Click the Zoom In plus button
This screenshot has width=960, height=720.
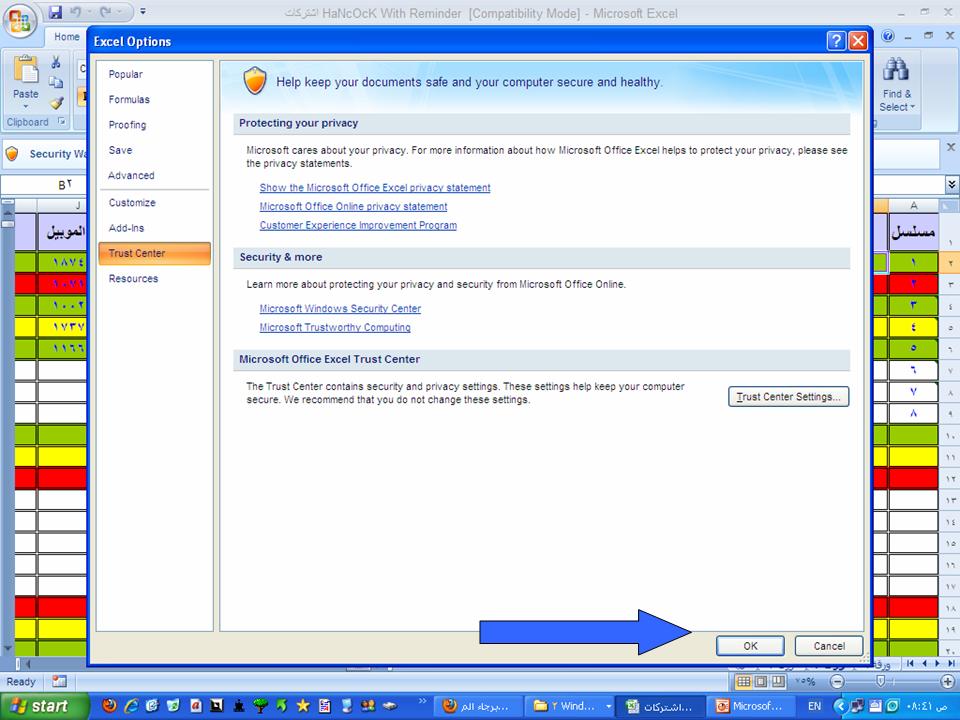[948, 681]
